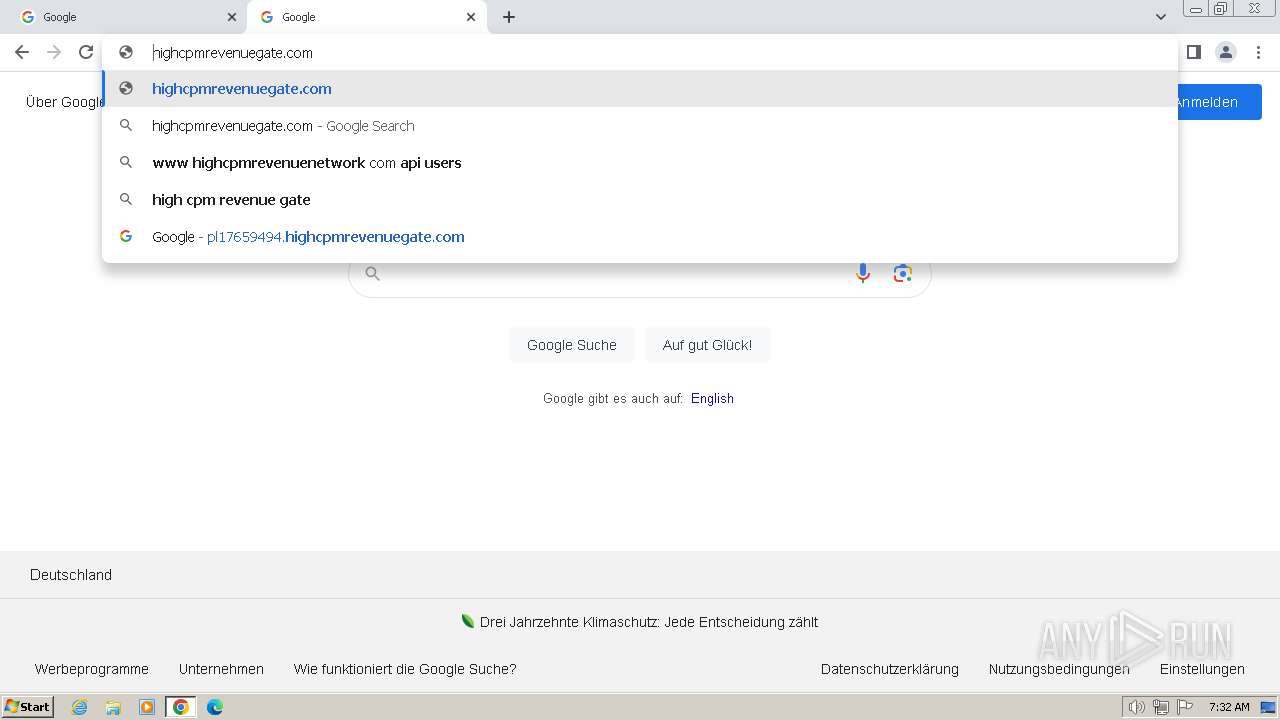The height and width of the screenshot is (720, 1280).
Task: Open Windows Media Player taskbar icon
Action: pyautogui.click(x=147, y=707)
